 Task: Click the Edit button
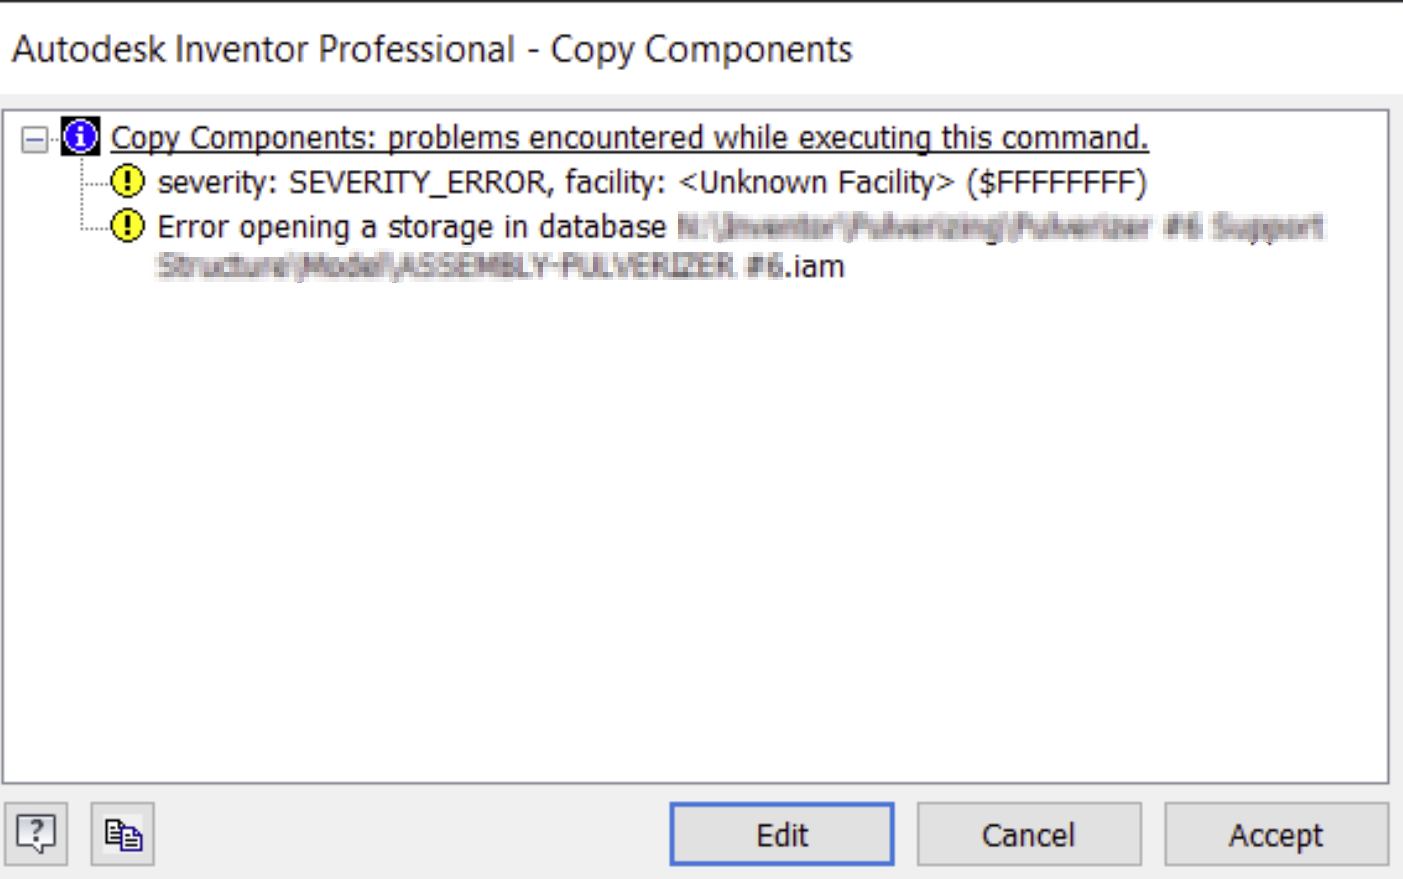click(x=783, y=833)
